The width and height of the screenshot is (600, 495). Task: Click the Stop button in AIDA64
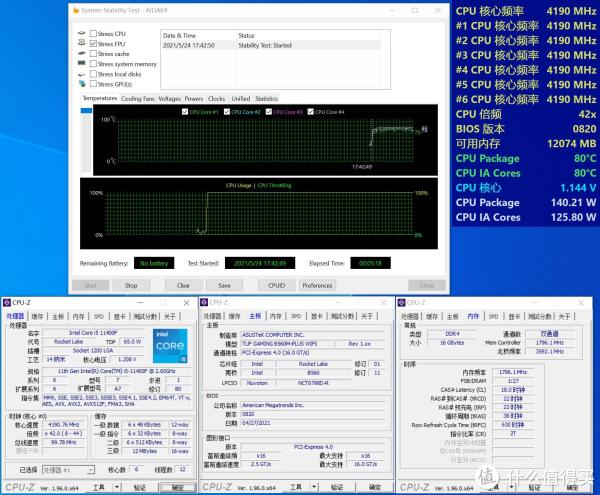click(131, 285)
